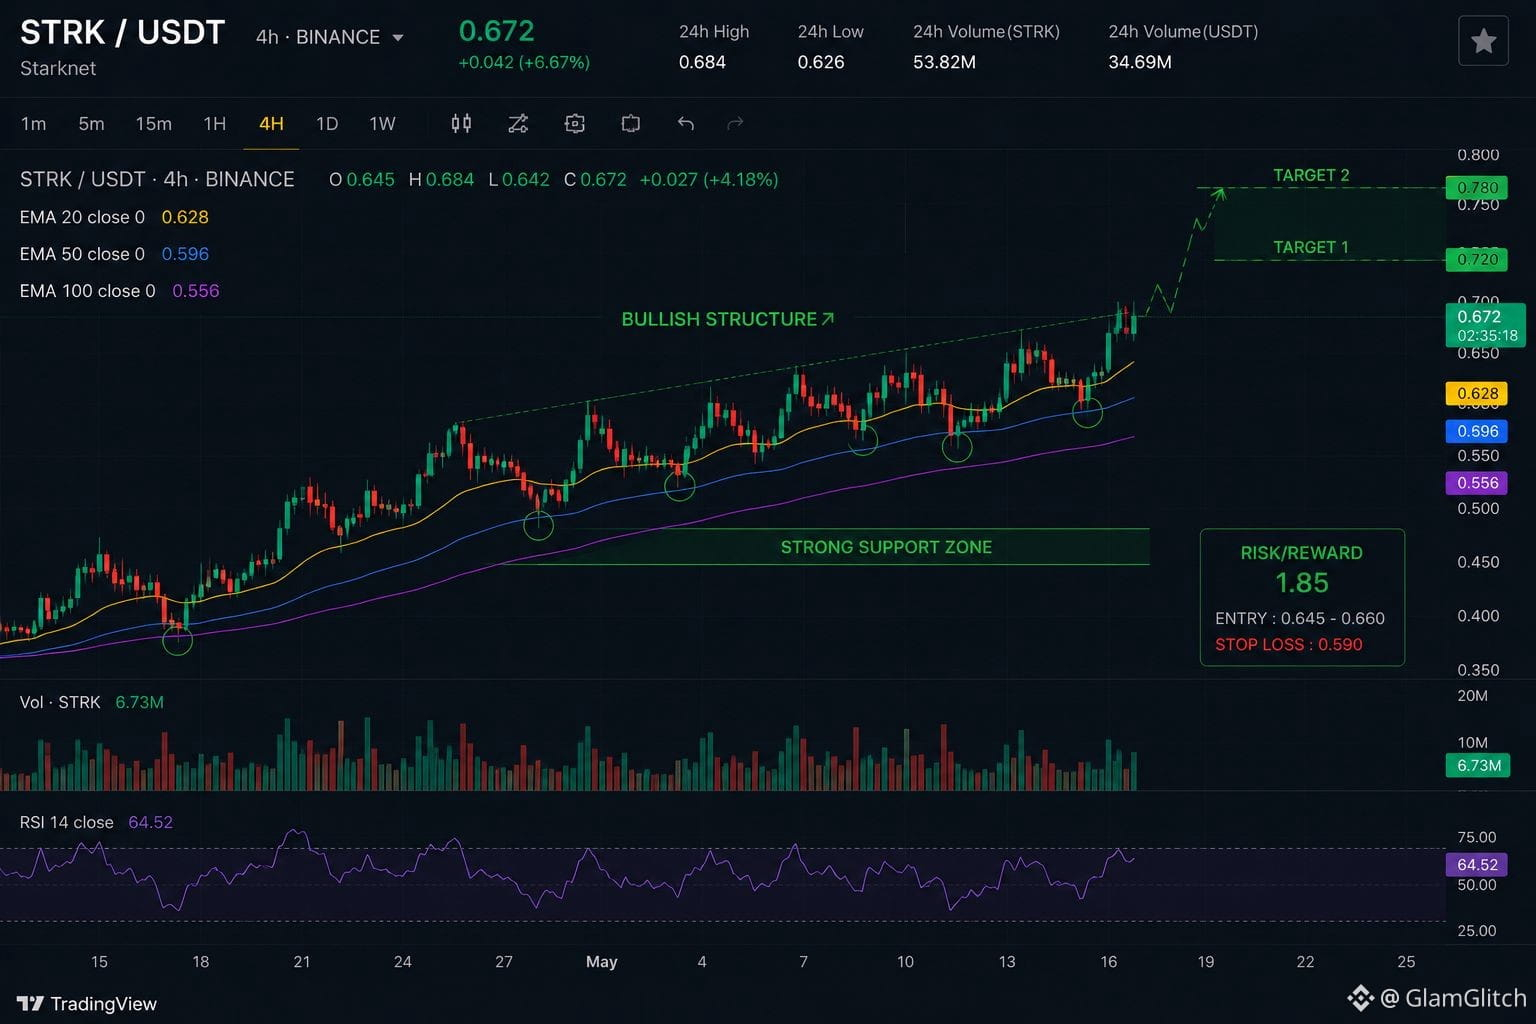Click the 24h Low value 0.626
Screen dimensions: 1536x1024
(821, 62)
